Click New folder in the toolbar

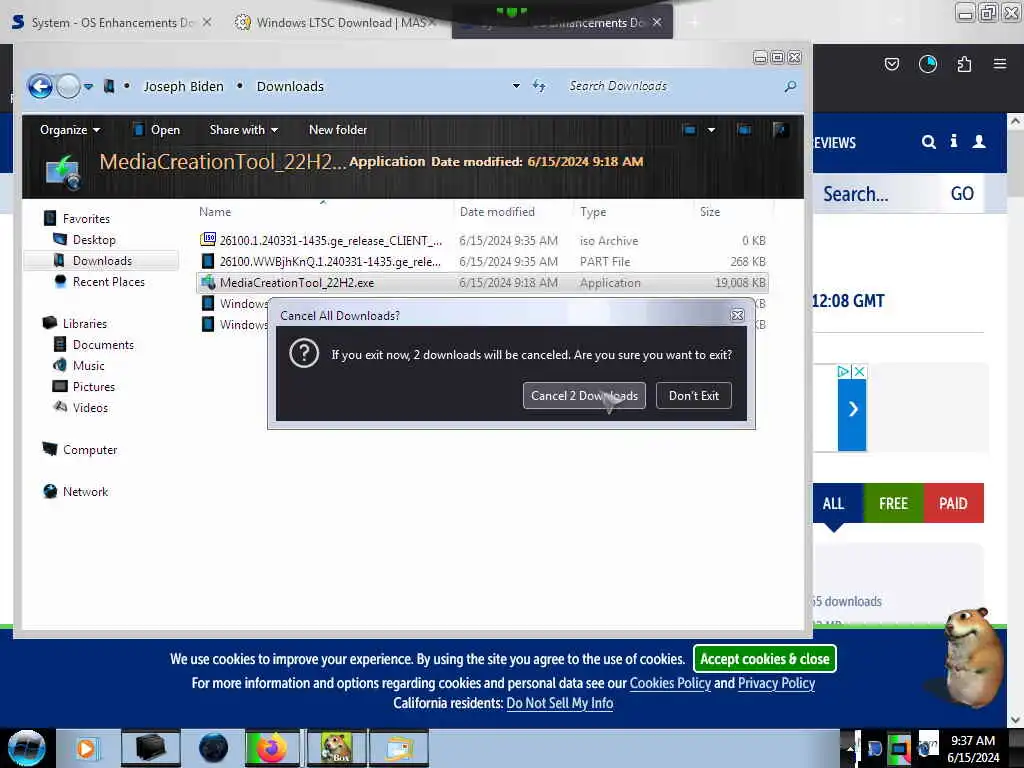(x=338, y=130)
